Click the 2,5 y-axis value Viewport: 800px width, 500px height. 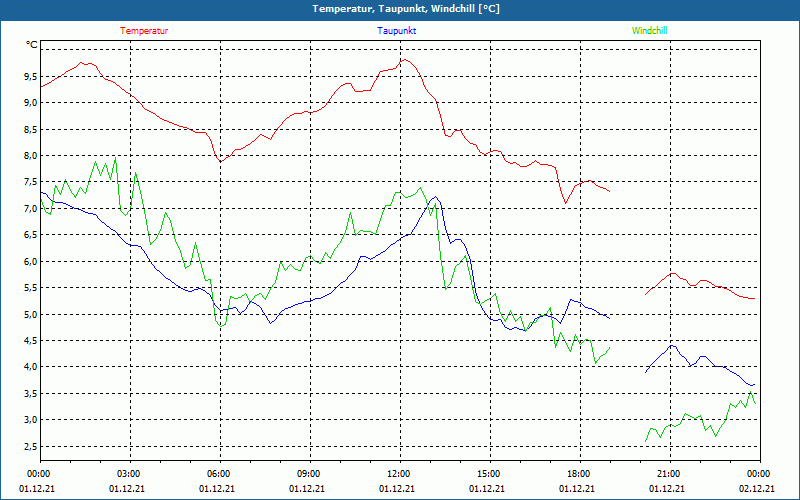coord(31,446)
